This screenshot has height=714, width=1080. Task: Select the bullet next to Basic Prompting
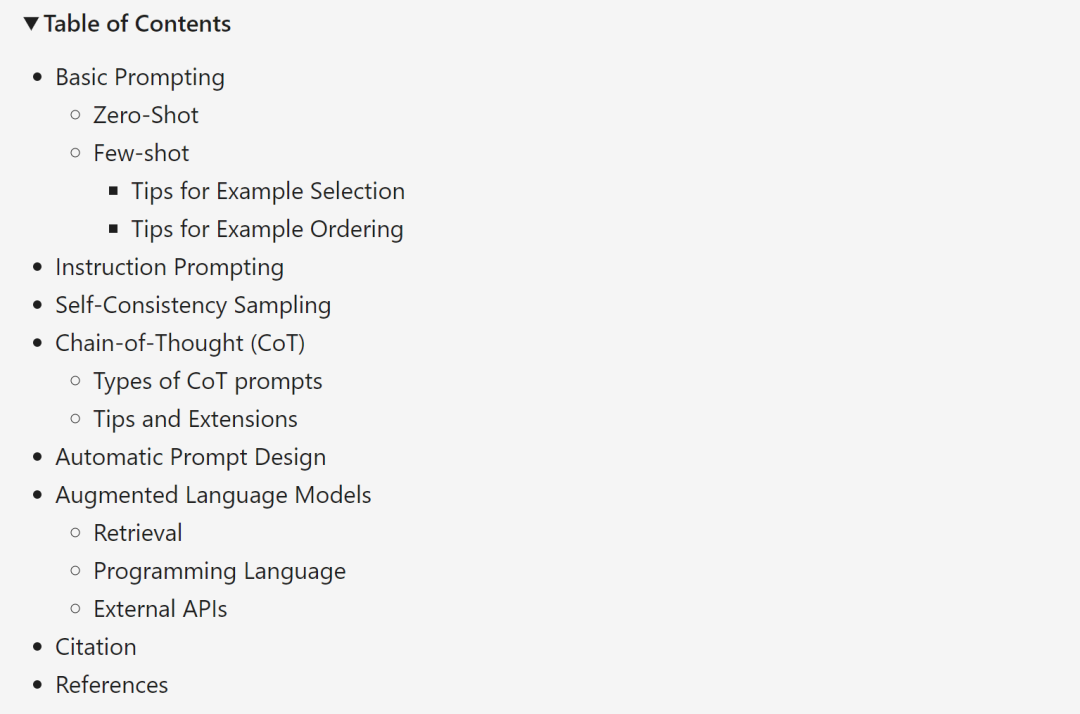click(x=37, y=76)
